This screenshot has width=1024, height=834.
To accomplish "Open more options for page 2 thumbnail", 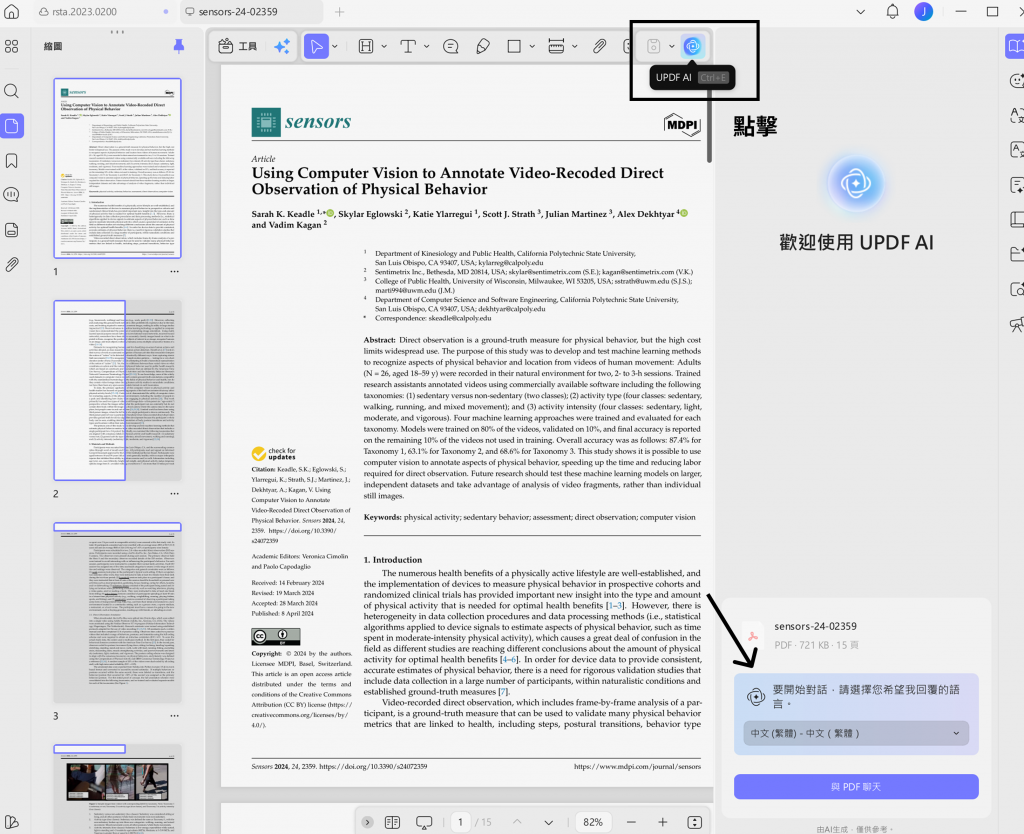I will pos(174,494).
